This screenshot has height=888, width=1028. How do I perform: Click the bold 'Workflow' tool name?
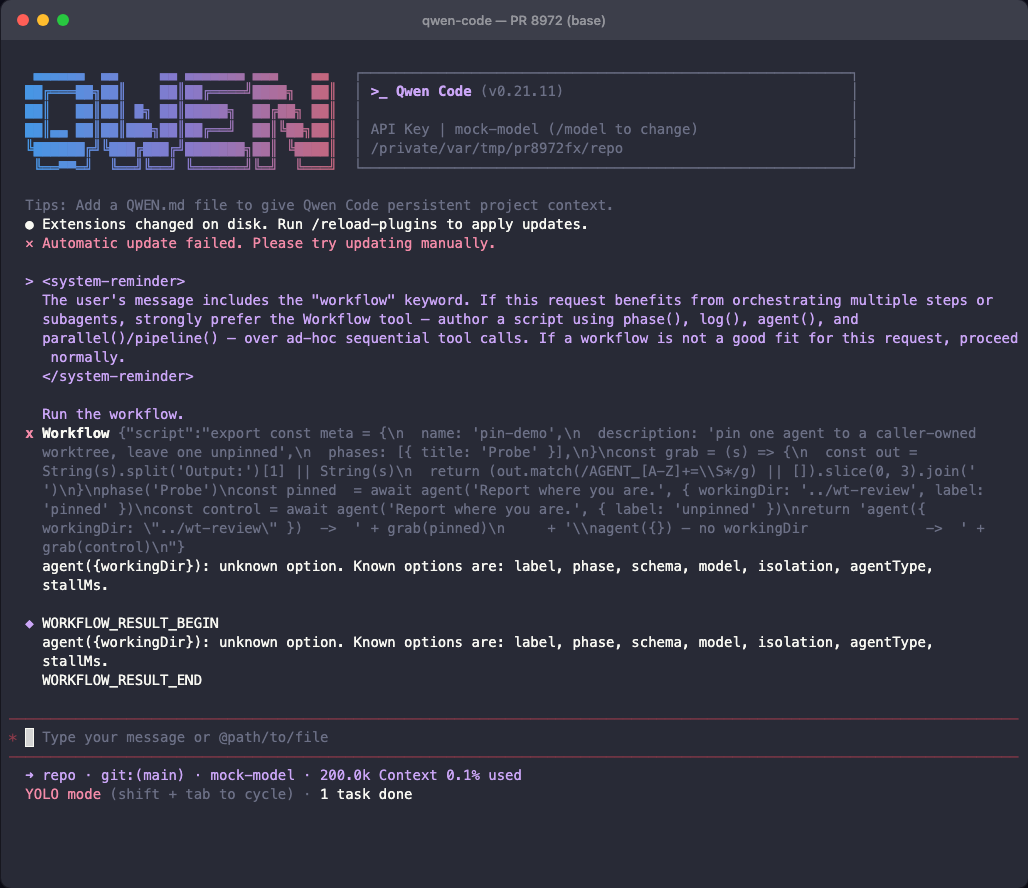pos(76,434)
